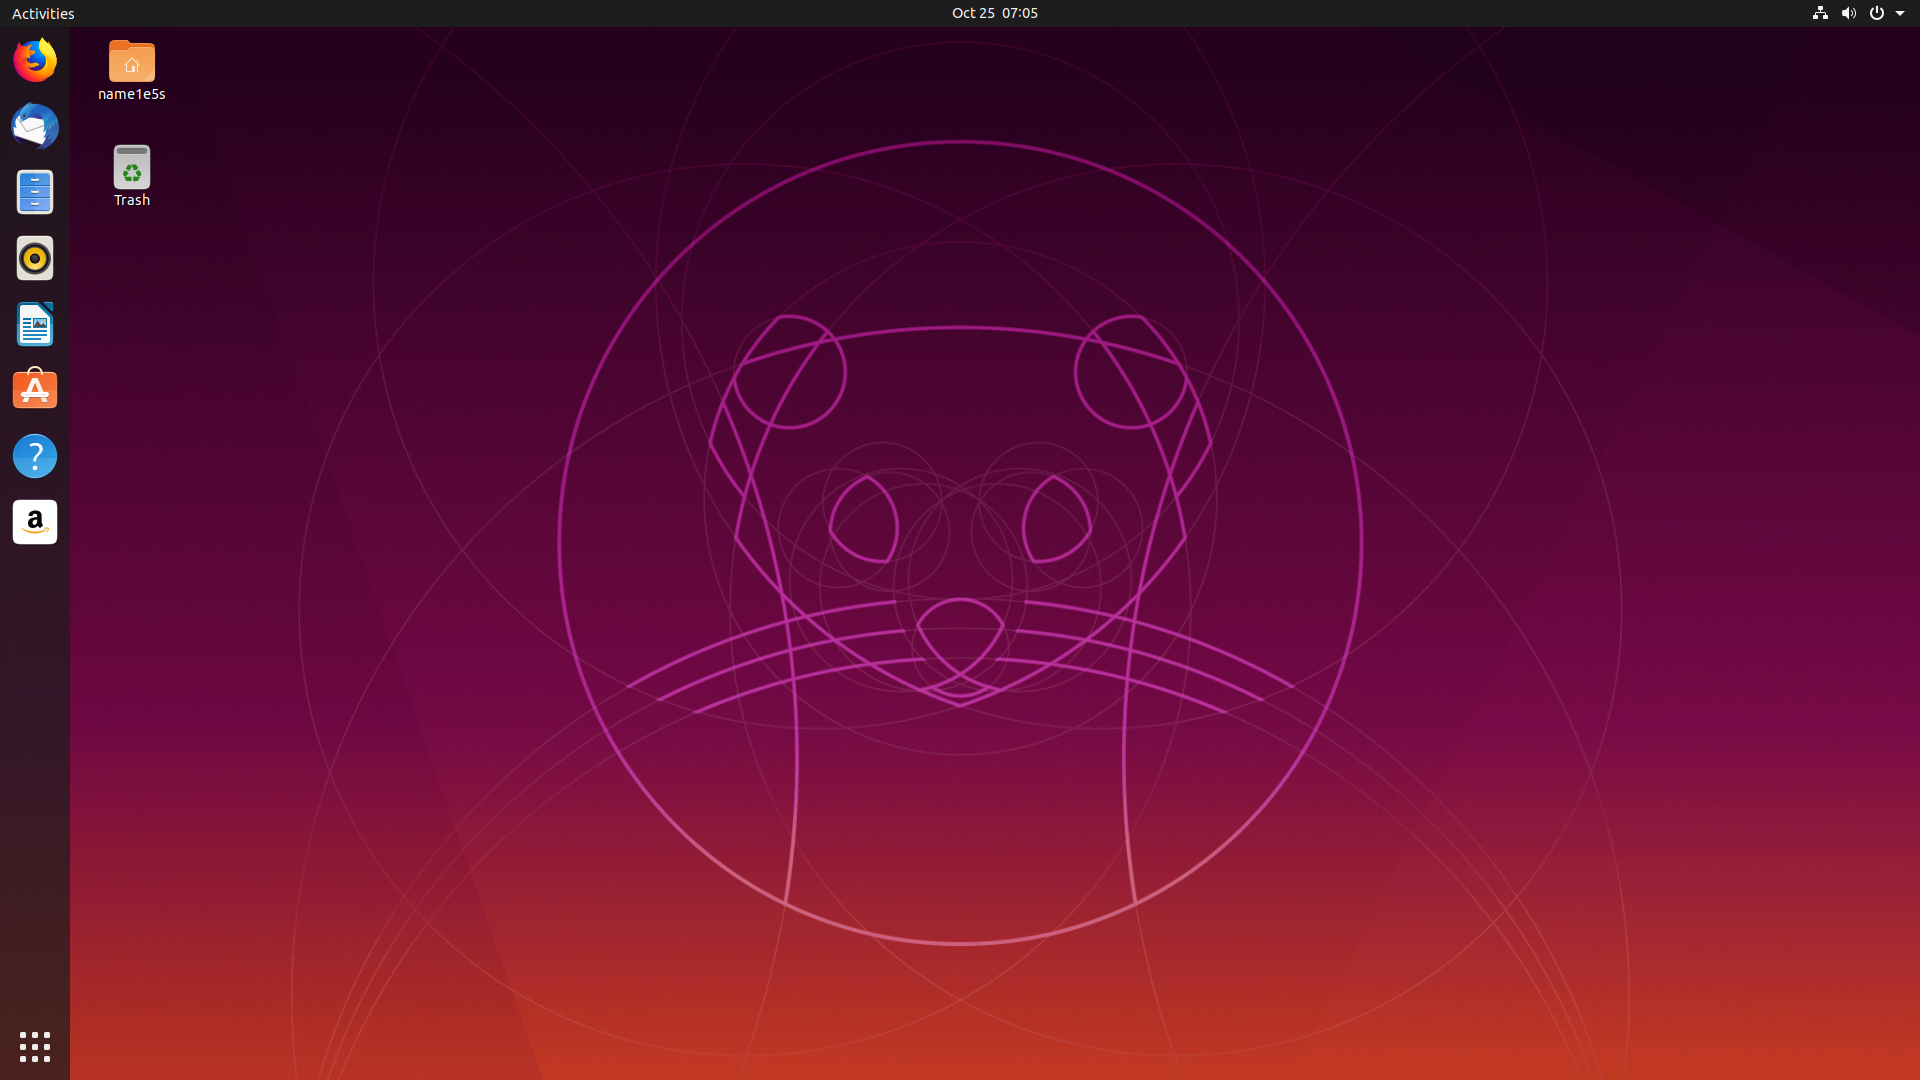The width and height of the screenshot is (1920, 1080).
Task: Click the Help question mark icon
Action: 35,456
